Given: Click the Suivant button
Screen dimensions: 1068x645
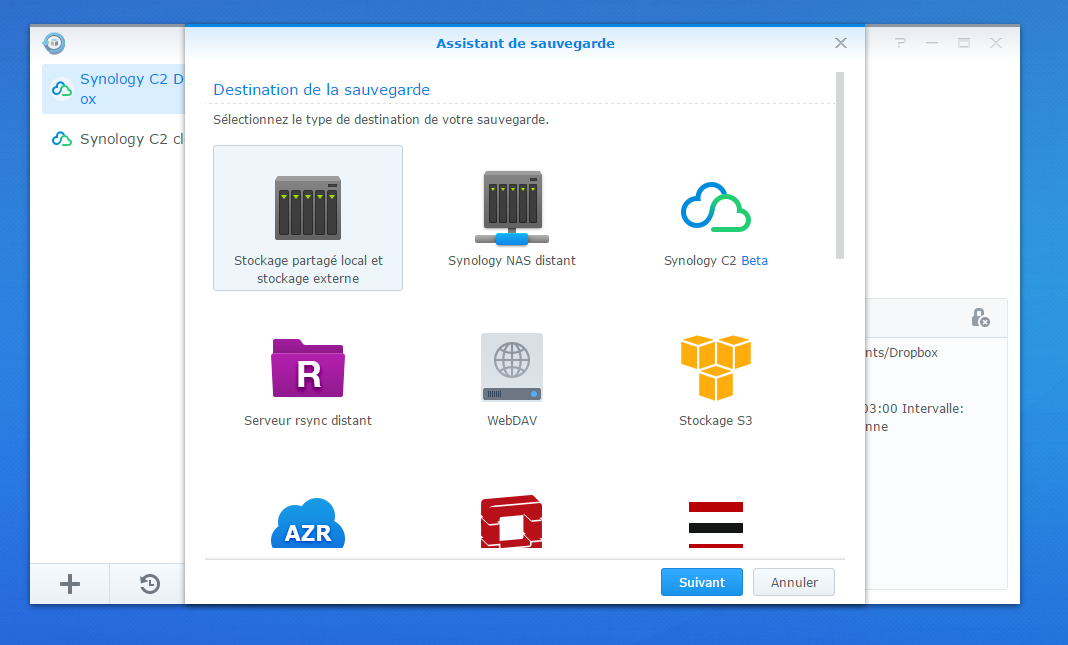Looking at the screenshot, I should pyautogui.click(x=701, y=582).
